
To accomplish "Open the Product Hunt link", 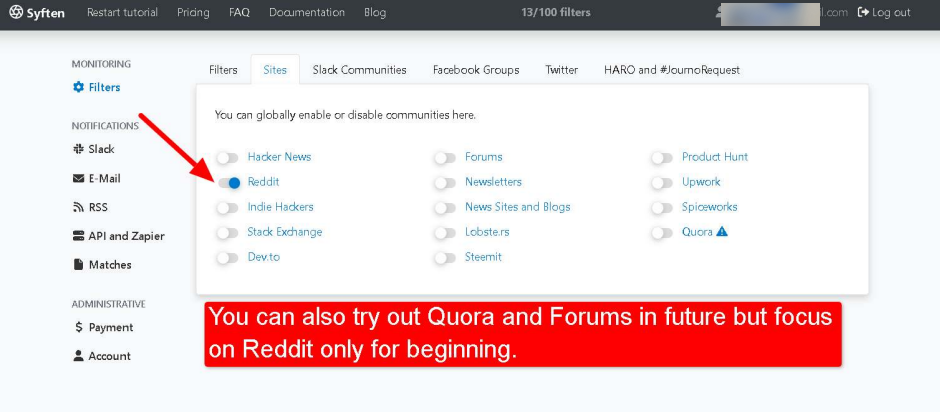I will point(715,157).
